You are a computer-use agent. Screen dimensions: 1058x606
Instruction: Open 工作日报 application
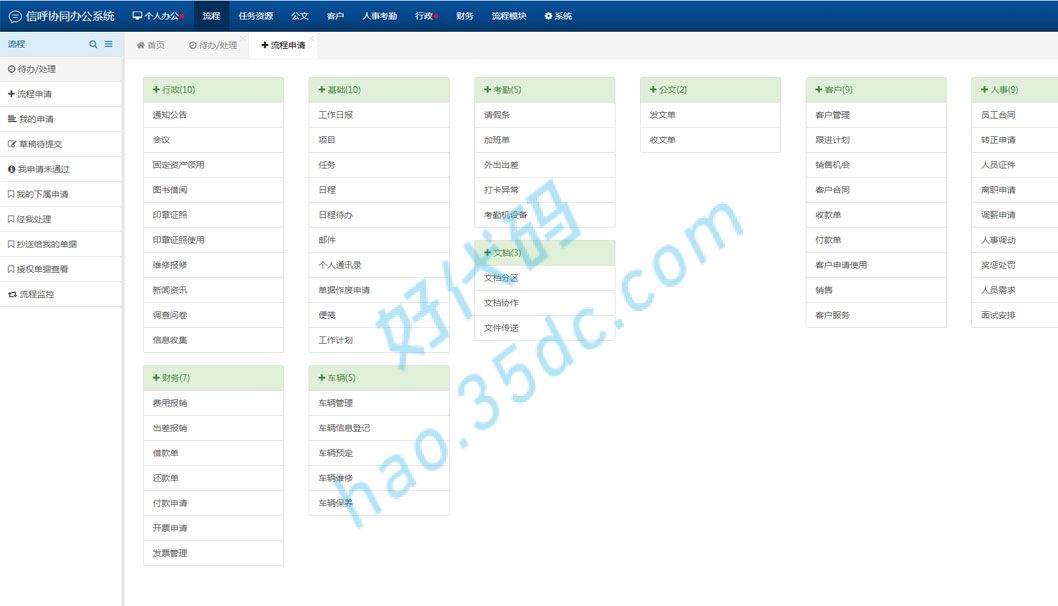click(379, 115)
